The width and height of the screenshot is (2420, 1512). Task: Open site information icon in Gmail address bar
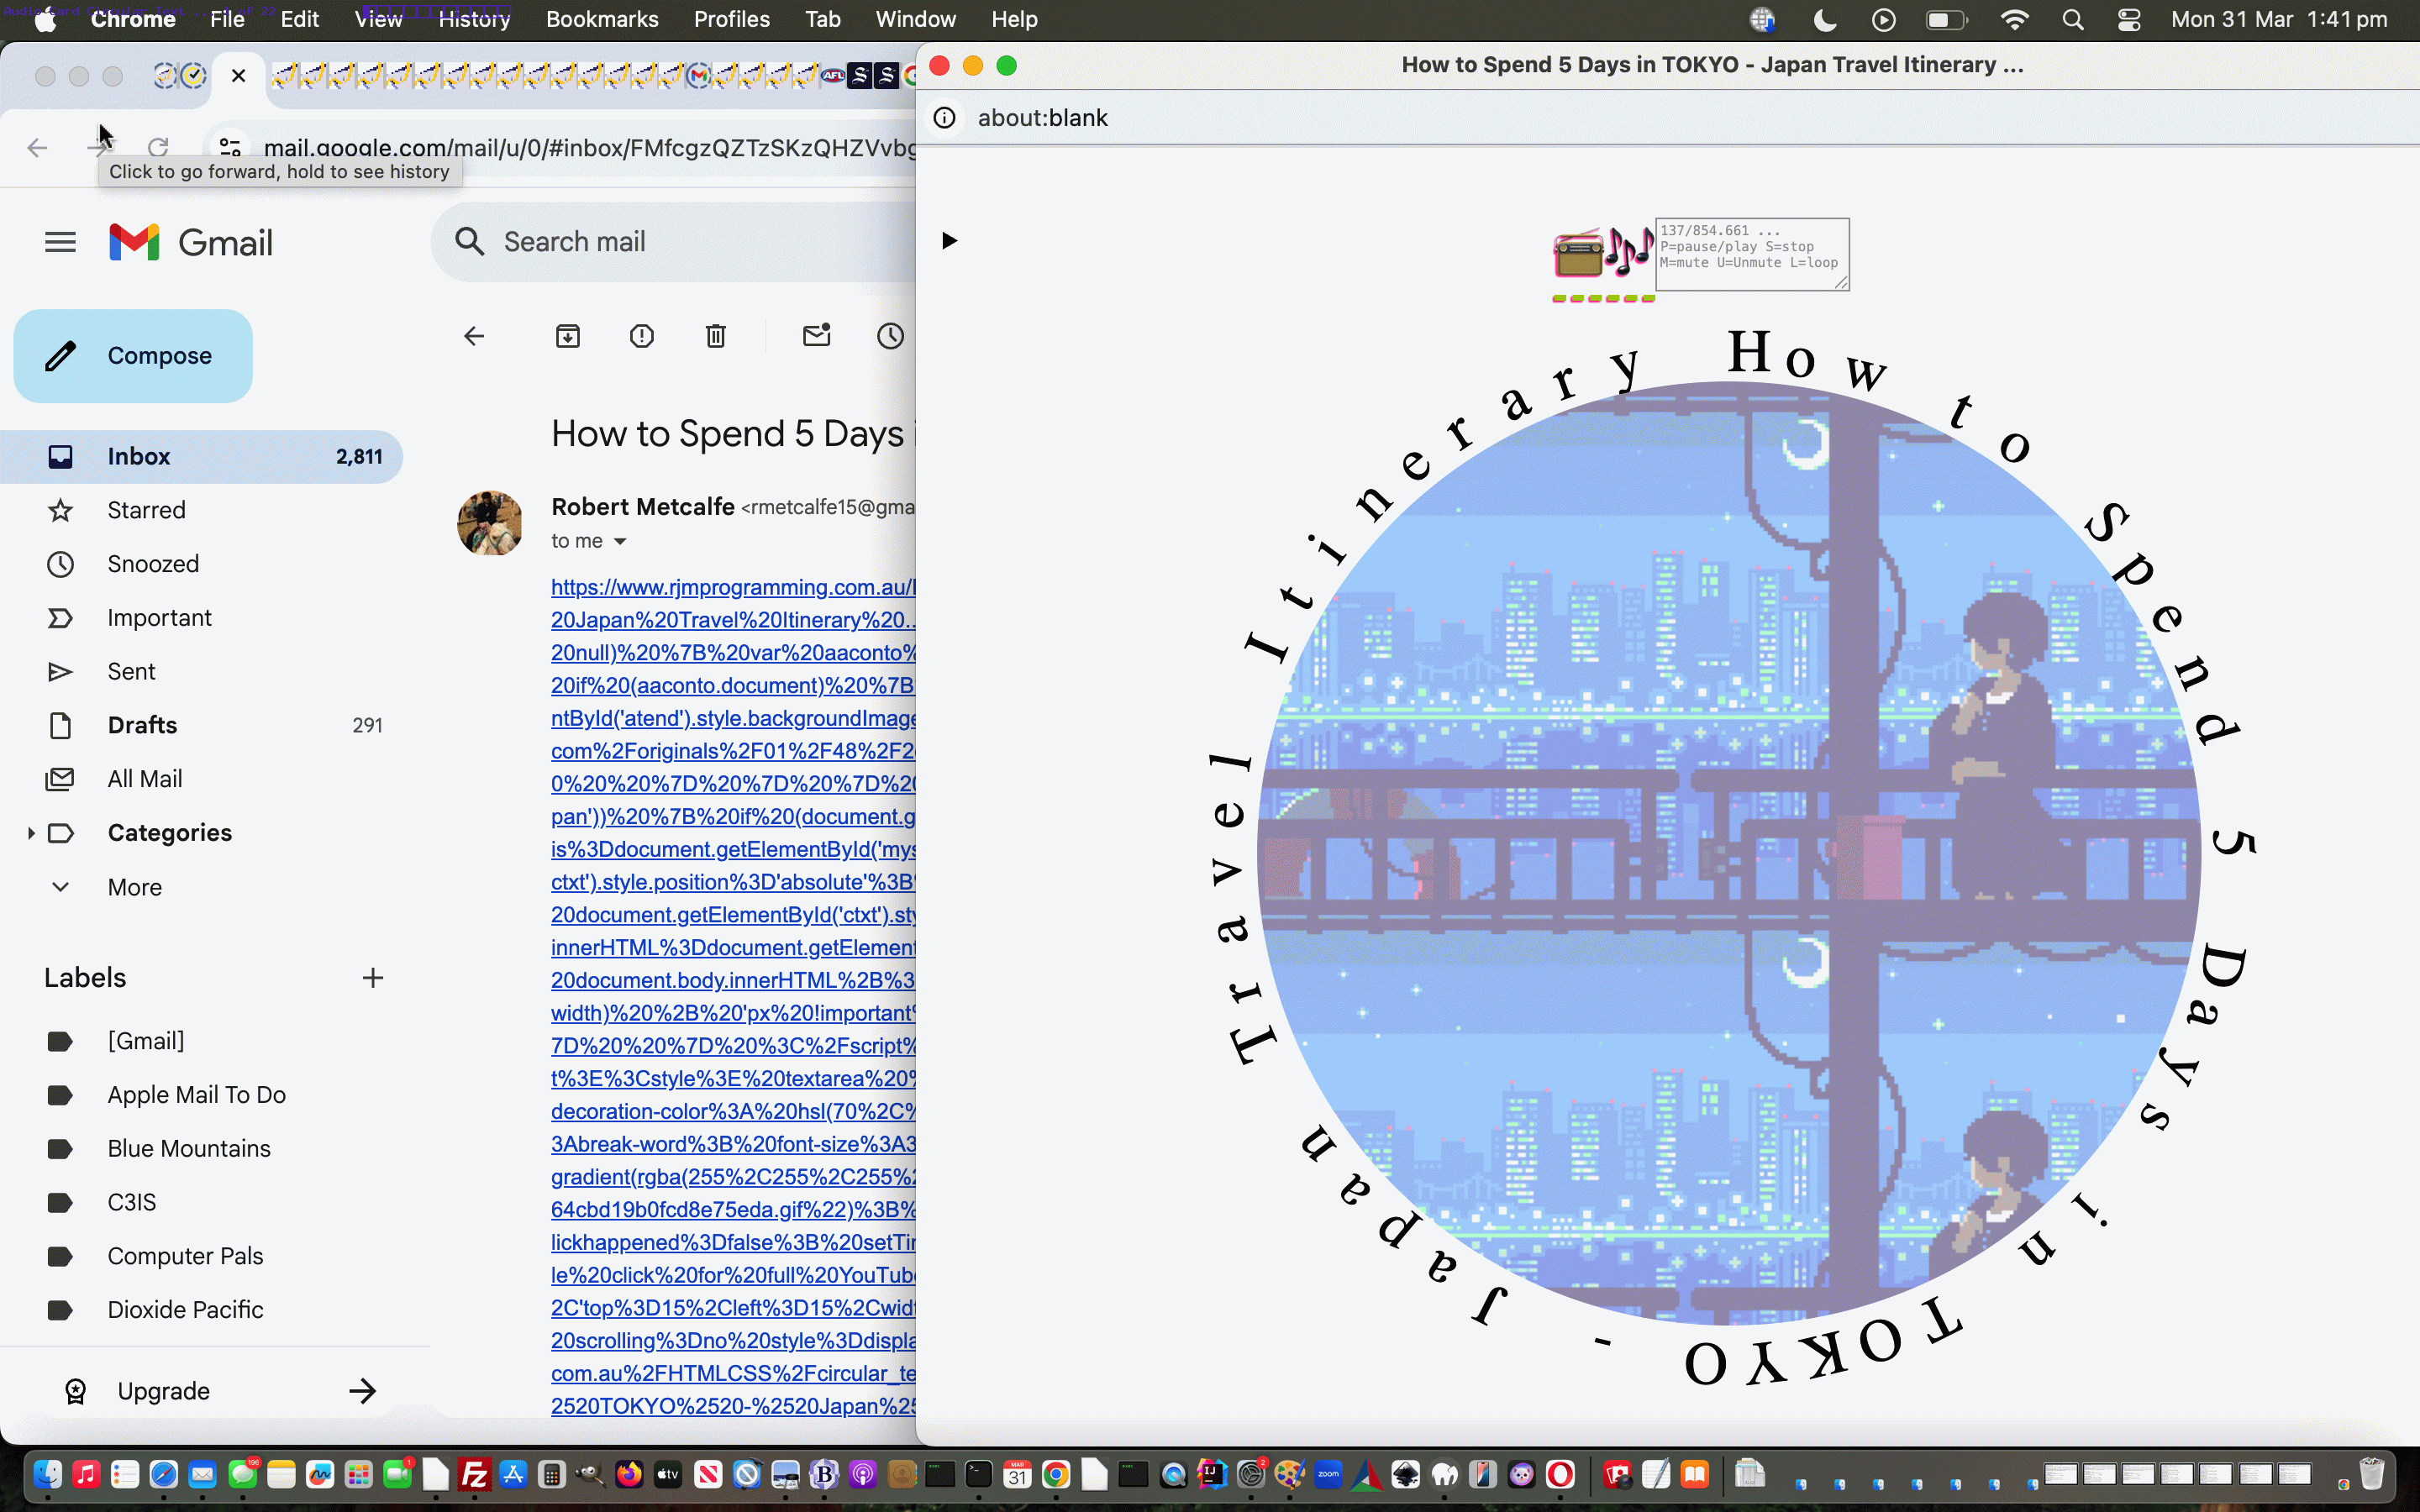point(230,148)
